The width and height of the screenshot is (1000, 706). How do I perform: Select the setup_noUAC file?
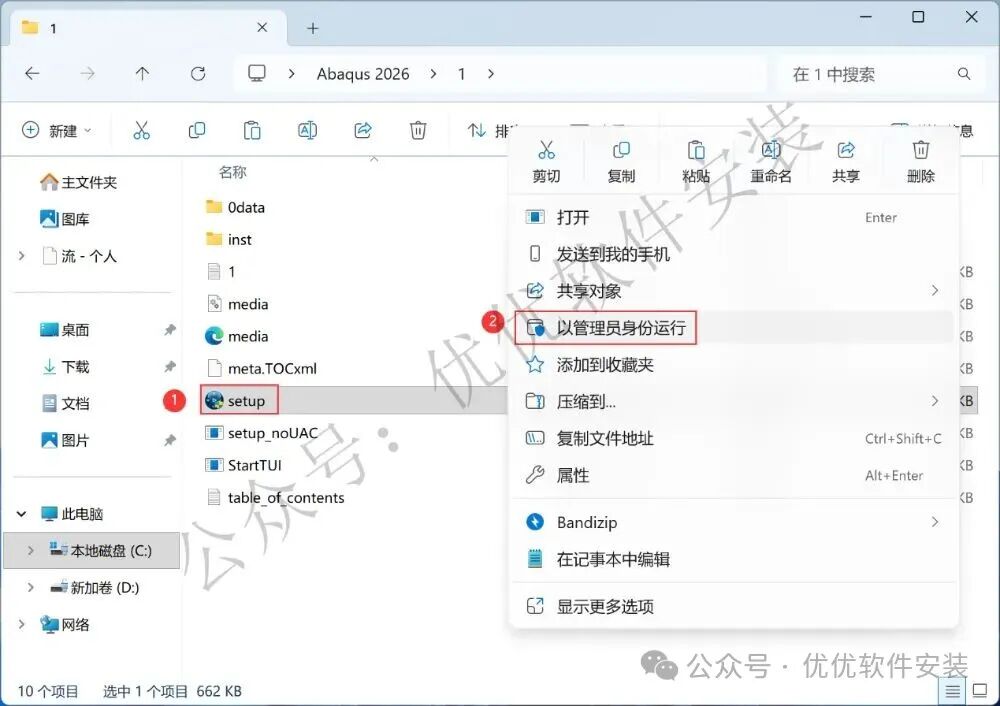(x=261, y=433)
